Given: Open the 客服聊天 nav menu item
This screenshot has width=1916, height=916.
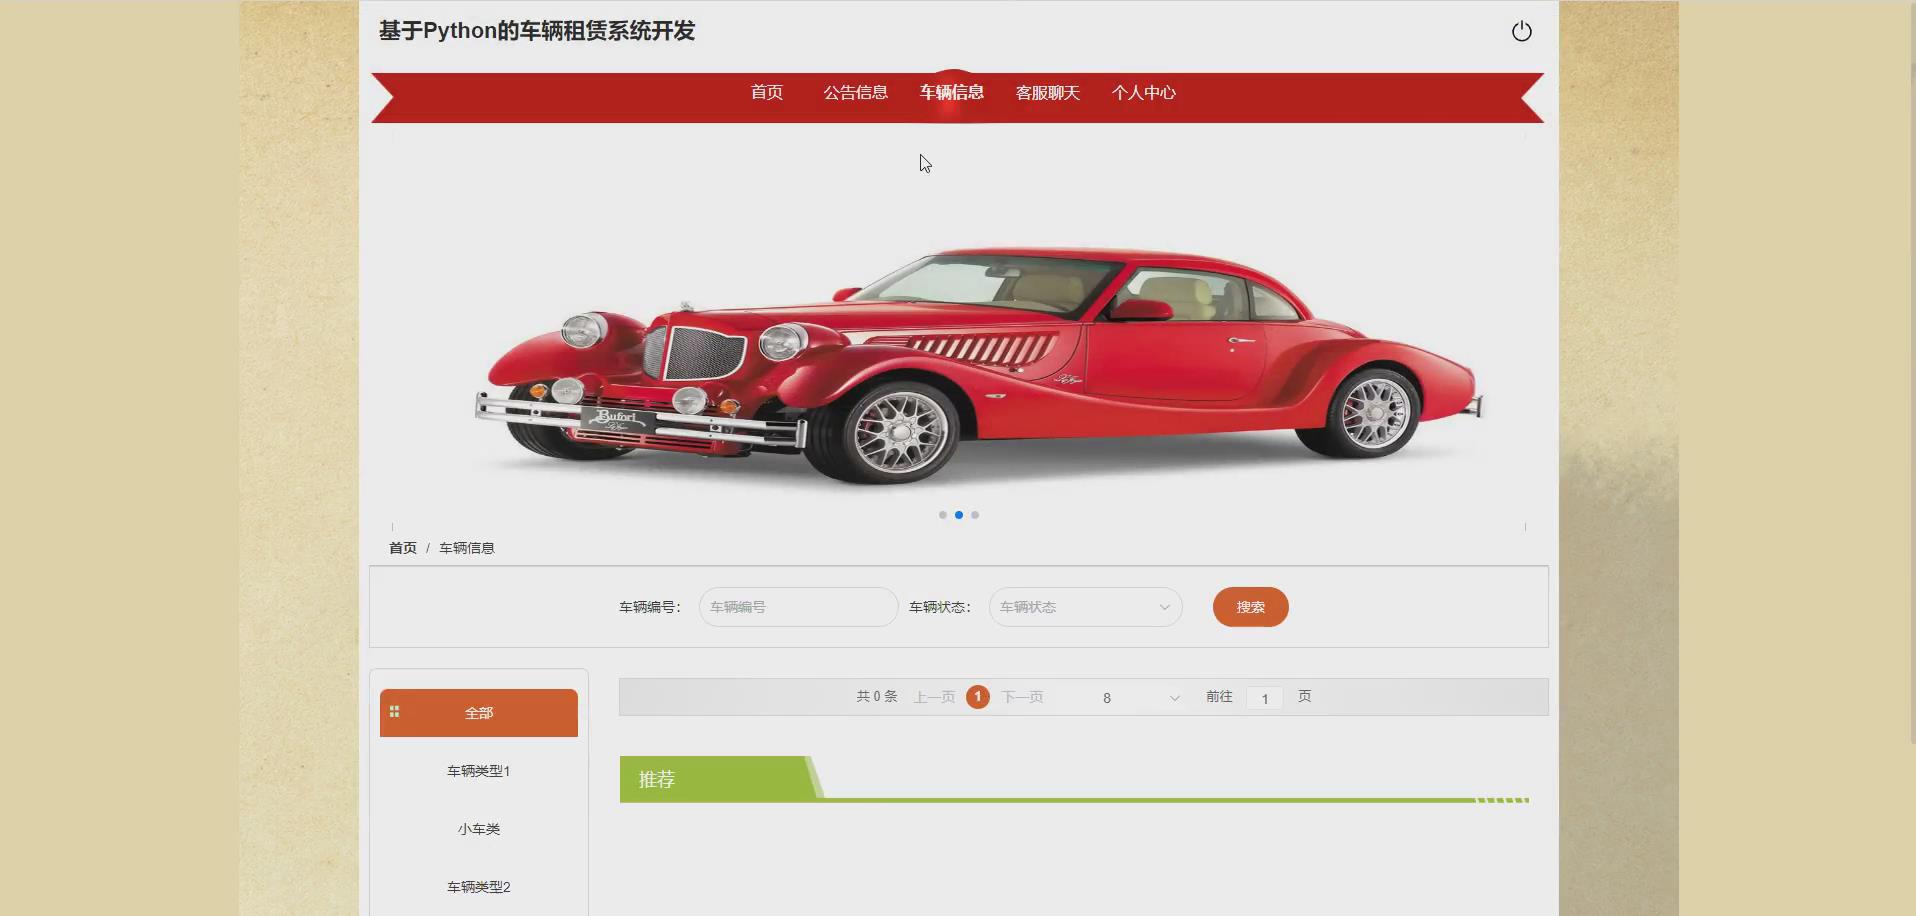Looking at the screenshot, I should (x=1048, y=92).
